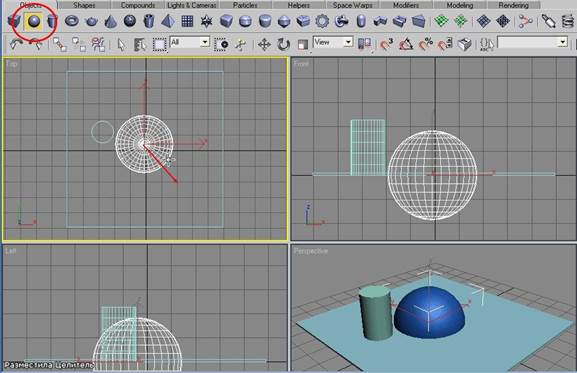Activate Bind to Space Warp tool
This screenshot has width=577, height=373.
pos(98,45)
